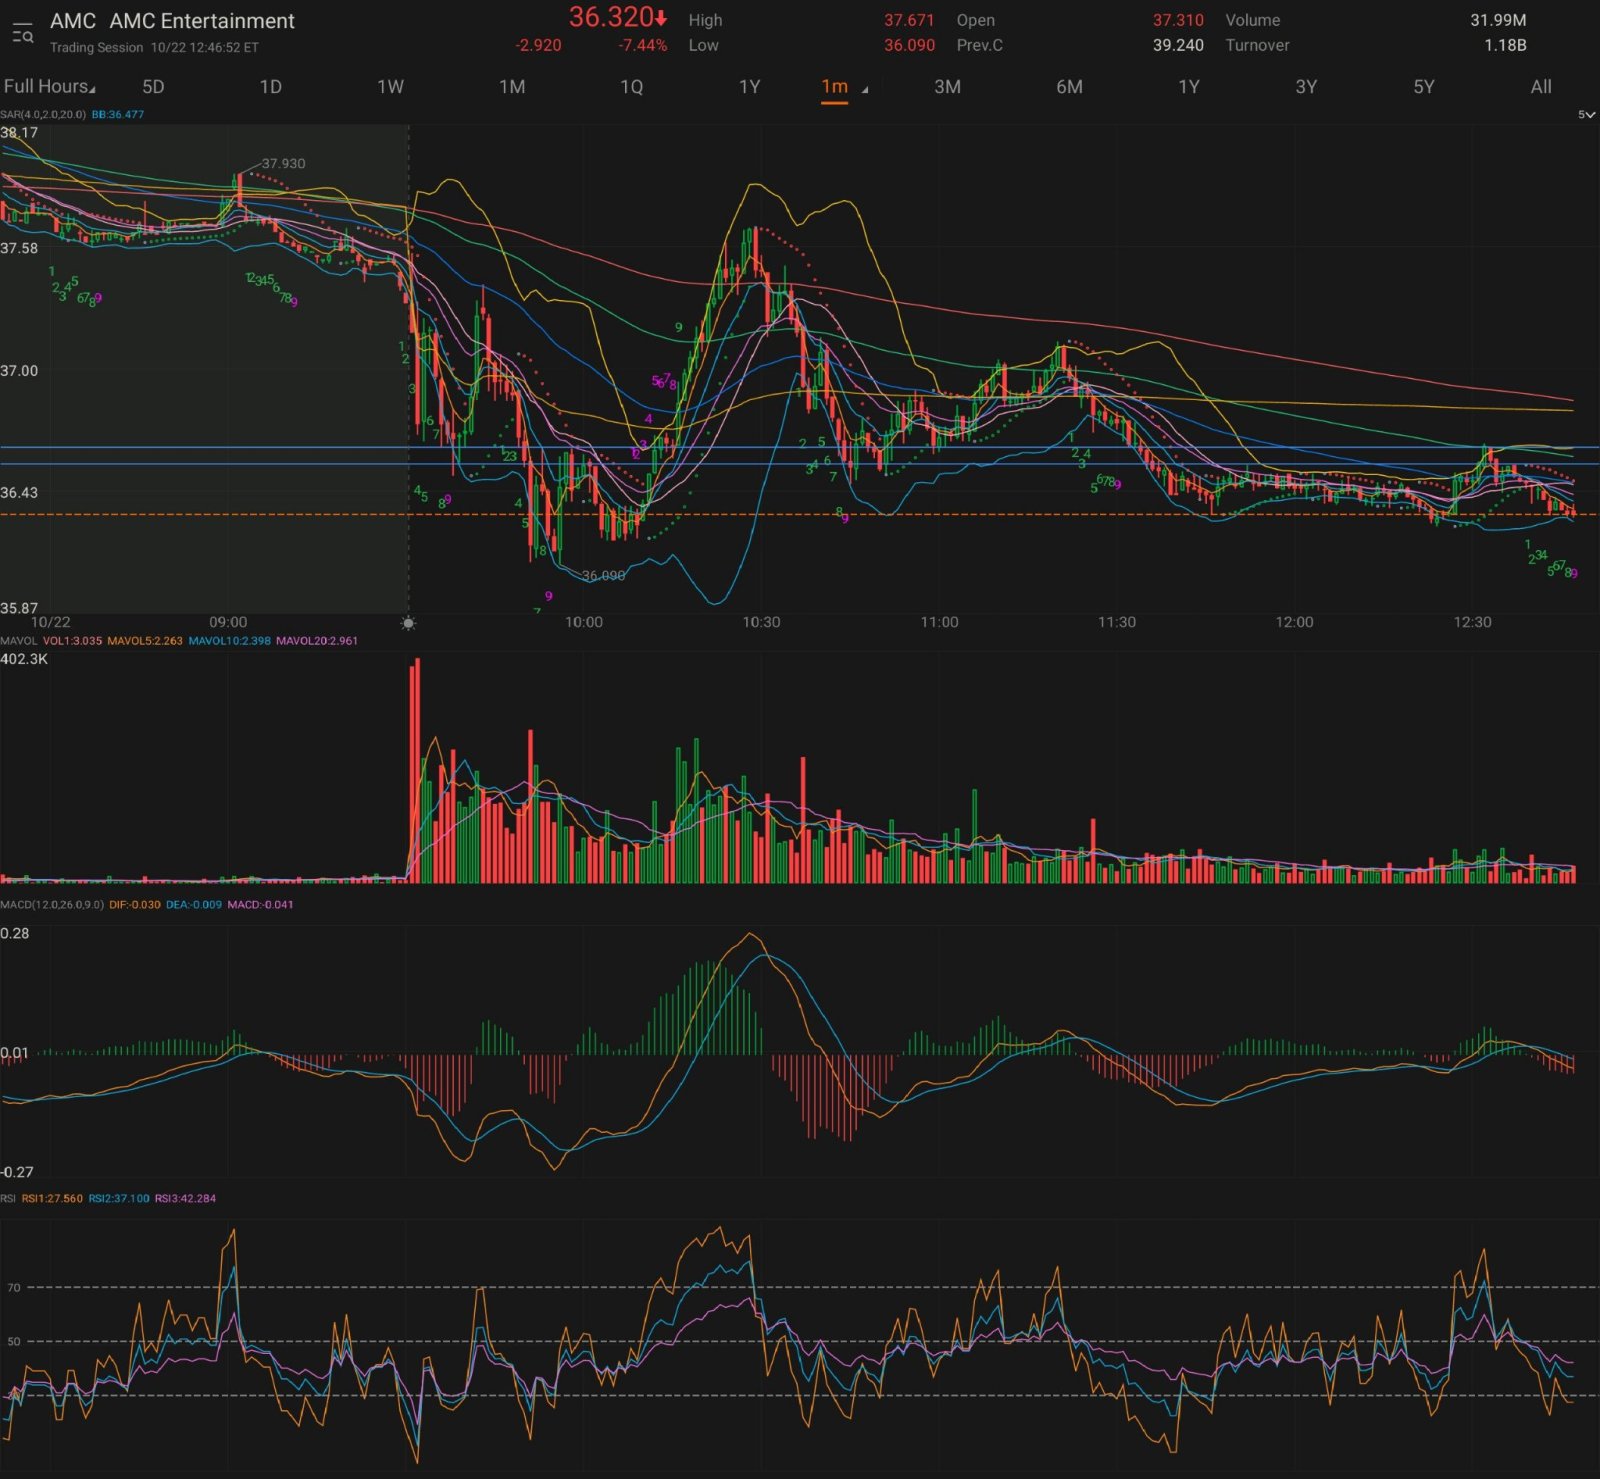Click the MAVOL20:2.961 value

[317, 641]
